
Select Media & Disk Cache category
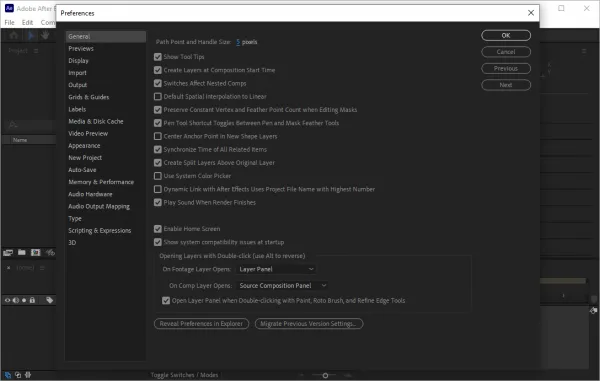105,121
